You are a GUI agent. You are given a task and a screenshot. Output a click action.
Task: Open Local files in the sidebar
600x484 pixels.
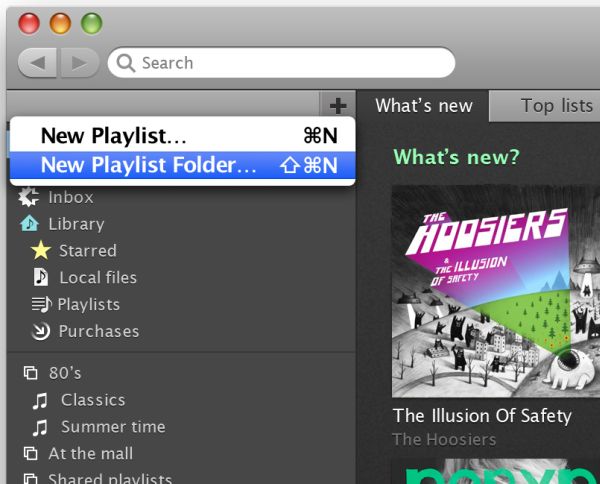(98, 278)
